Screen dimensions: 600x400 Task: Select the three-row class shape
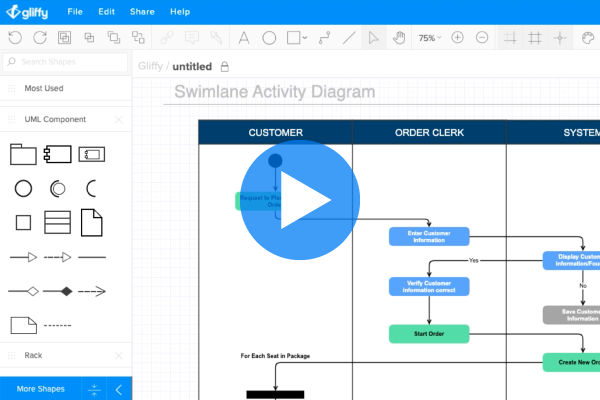pyautogui.click(x=57, y=222)
